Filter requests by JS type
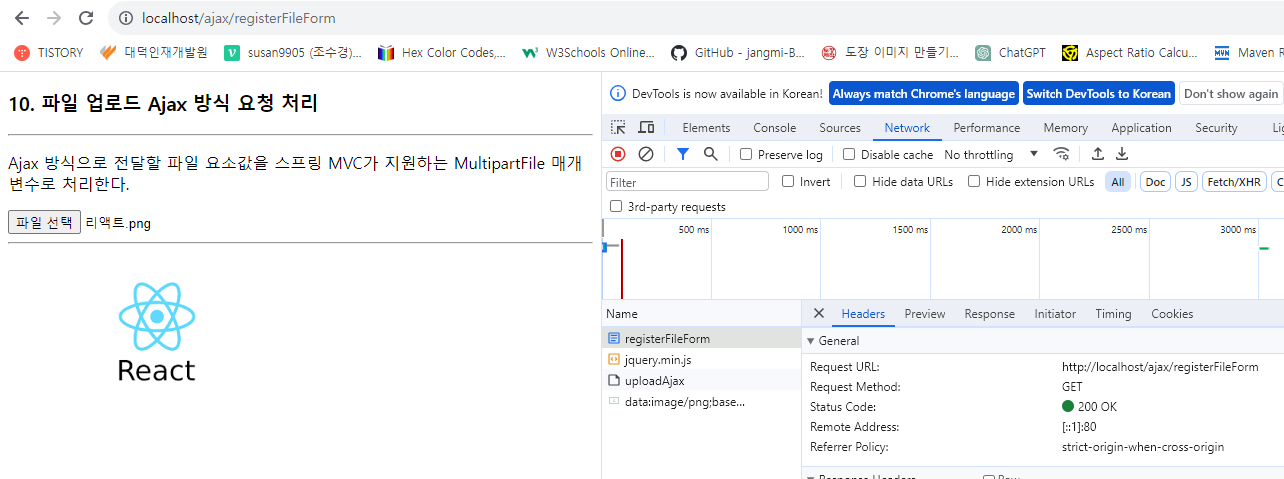This screenshot has height=479, width=1284. [1185, 182]
